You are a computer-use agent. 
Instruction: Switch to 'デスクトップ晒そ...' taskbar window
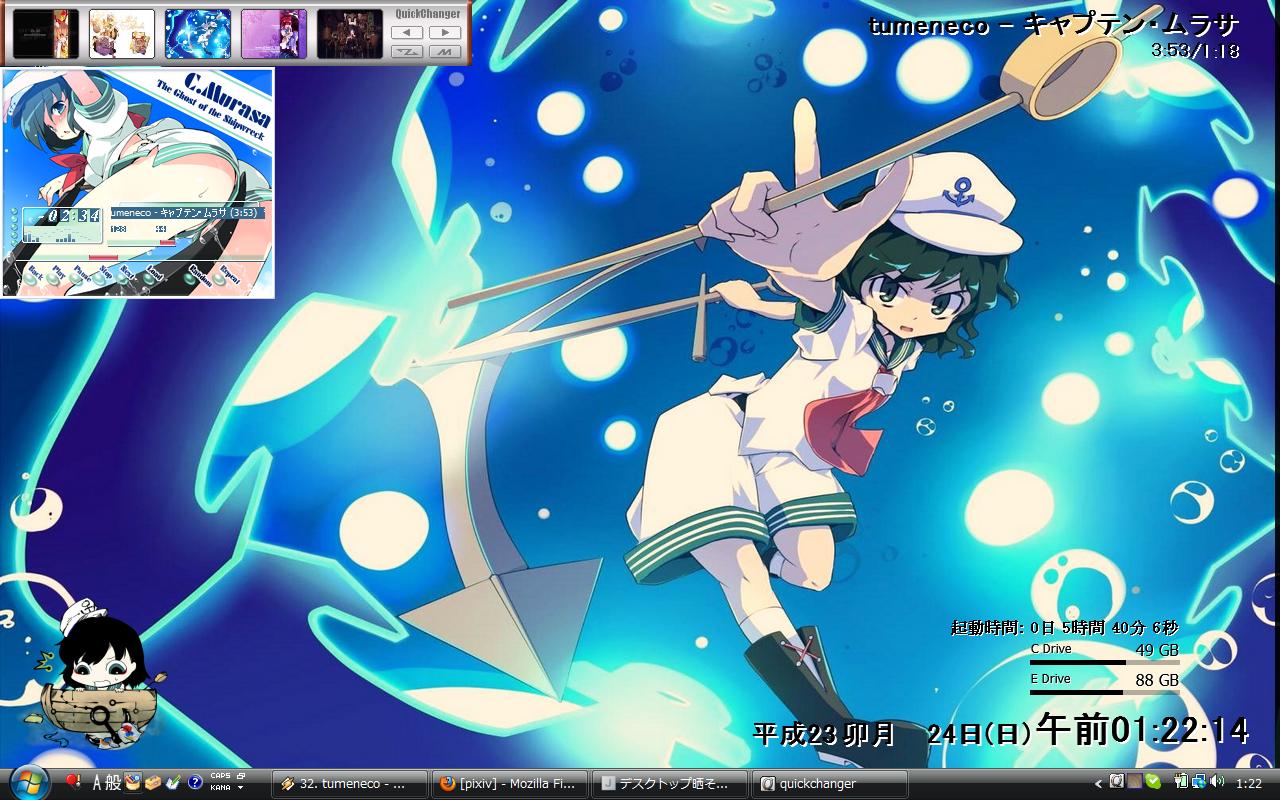pos(671,784)
